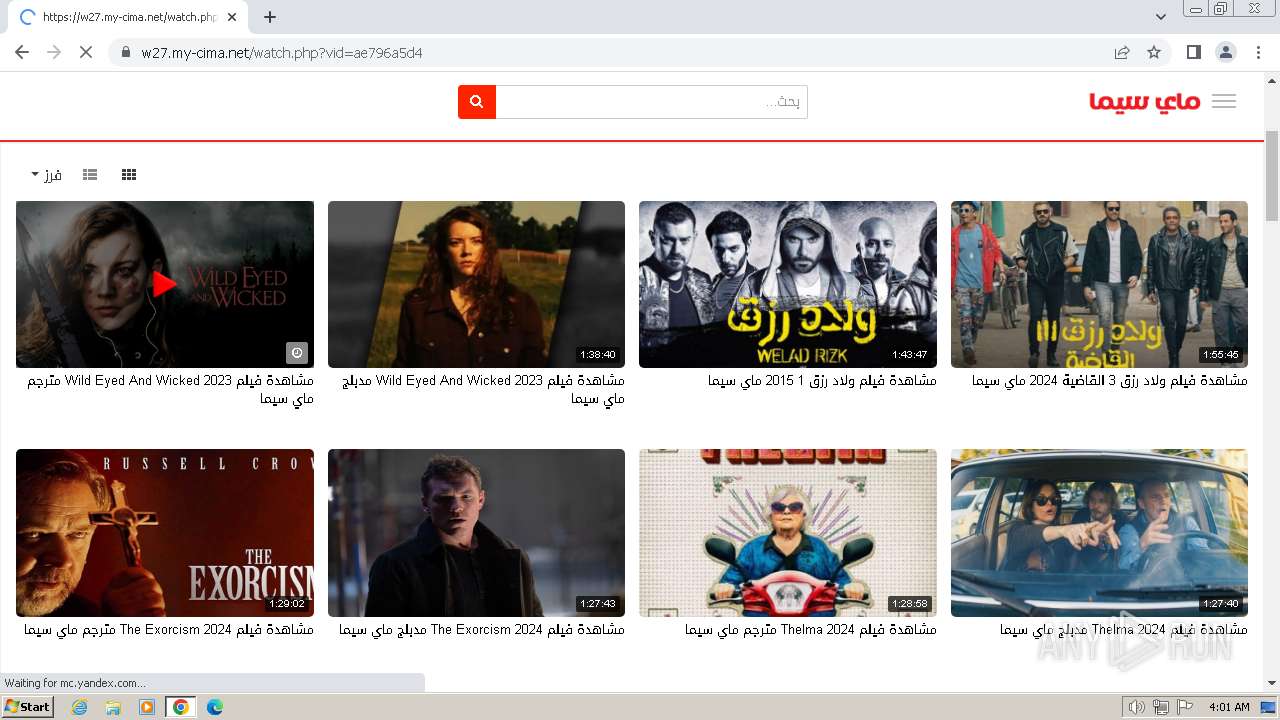Click Chrome icon in taskbar
1280x720 pixels.
click(181, 707)
